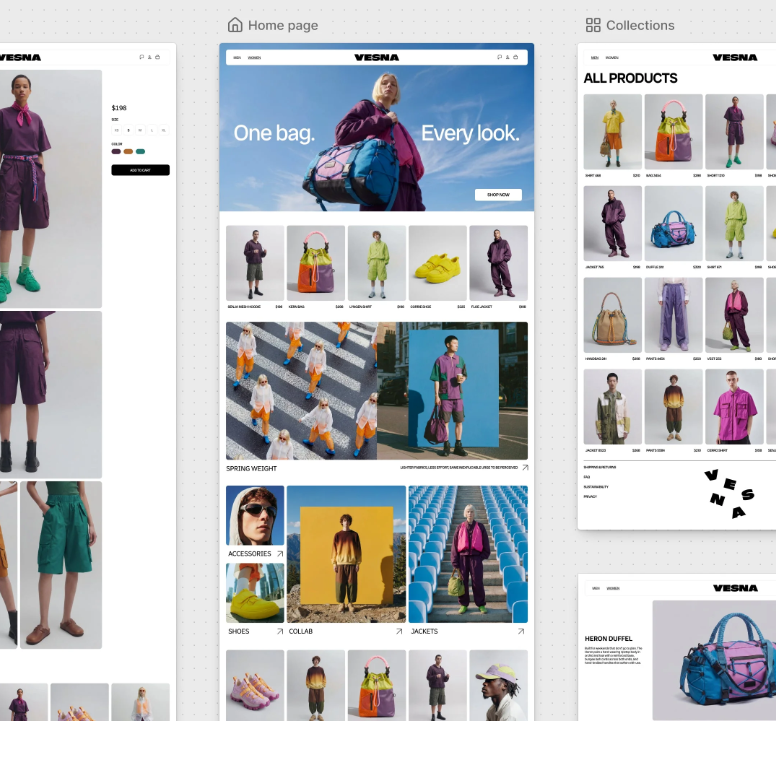Viewport: 776px width, 766px height.
Task: Pick the teal green color swatch
Action: click(x=141, y=151)
